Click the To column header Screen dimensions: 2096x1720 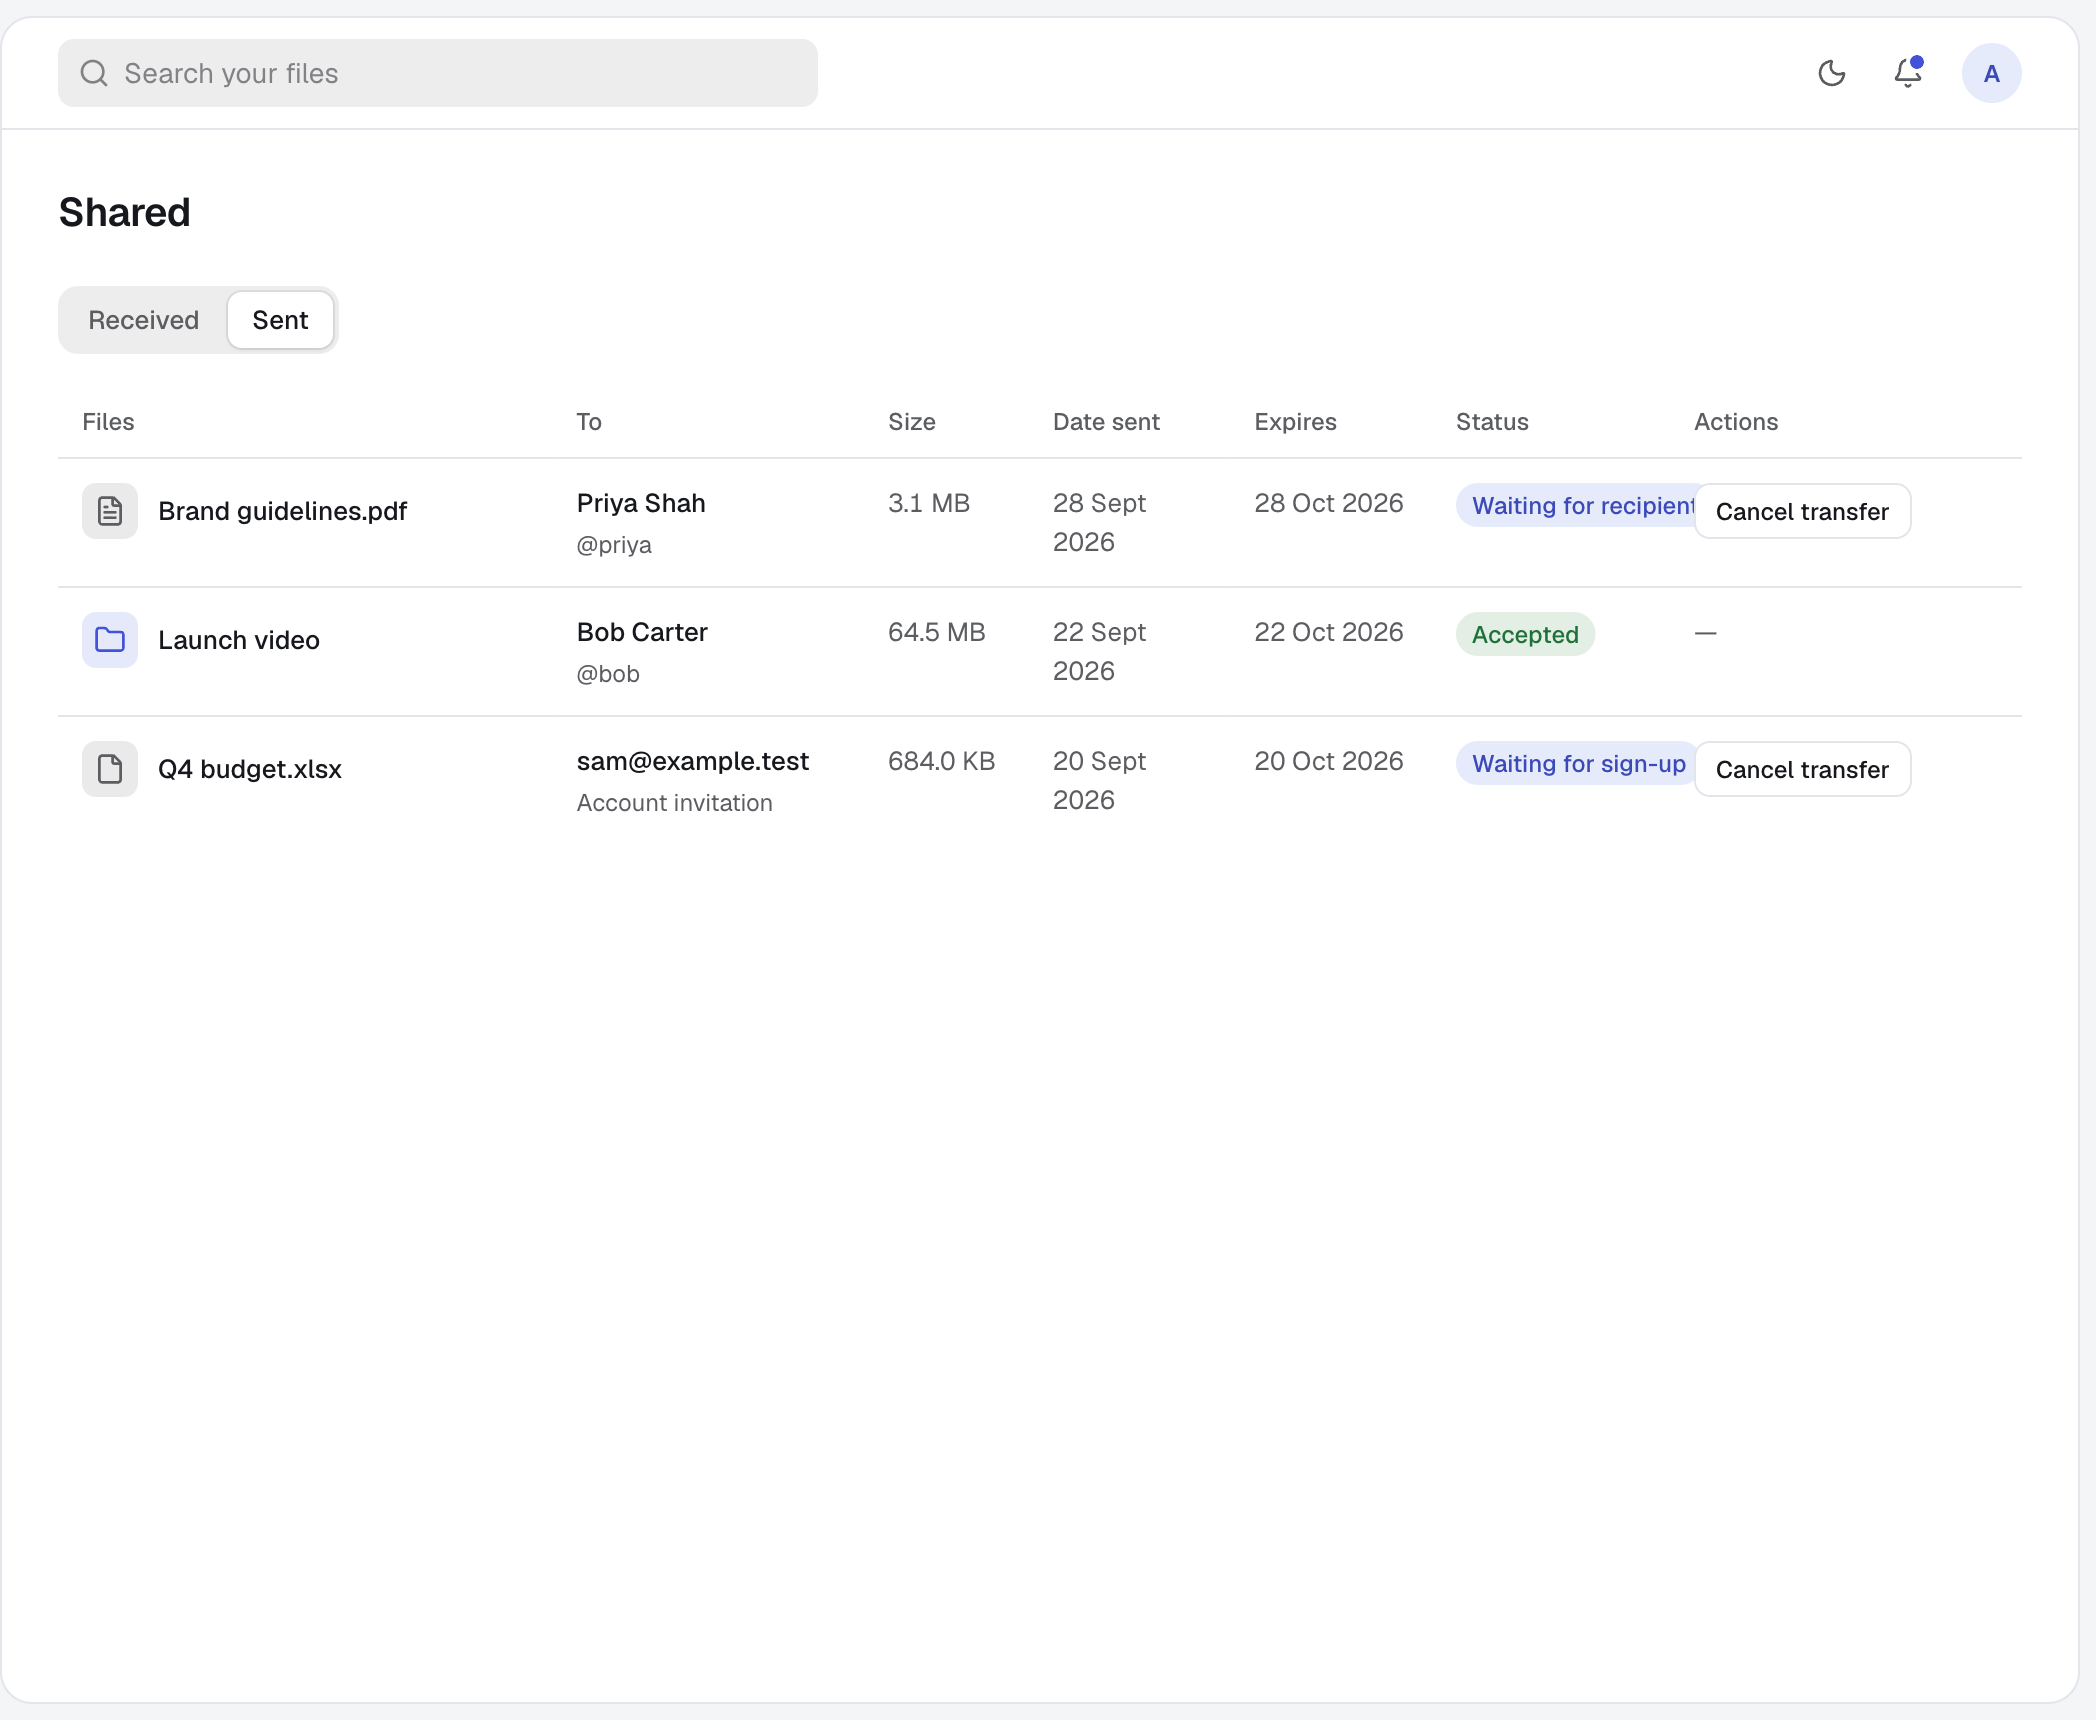pyautogui.click(x=589, y=422)
